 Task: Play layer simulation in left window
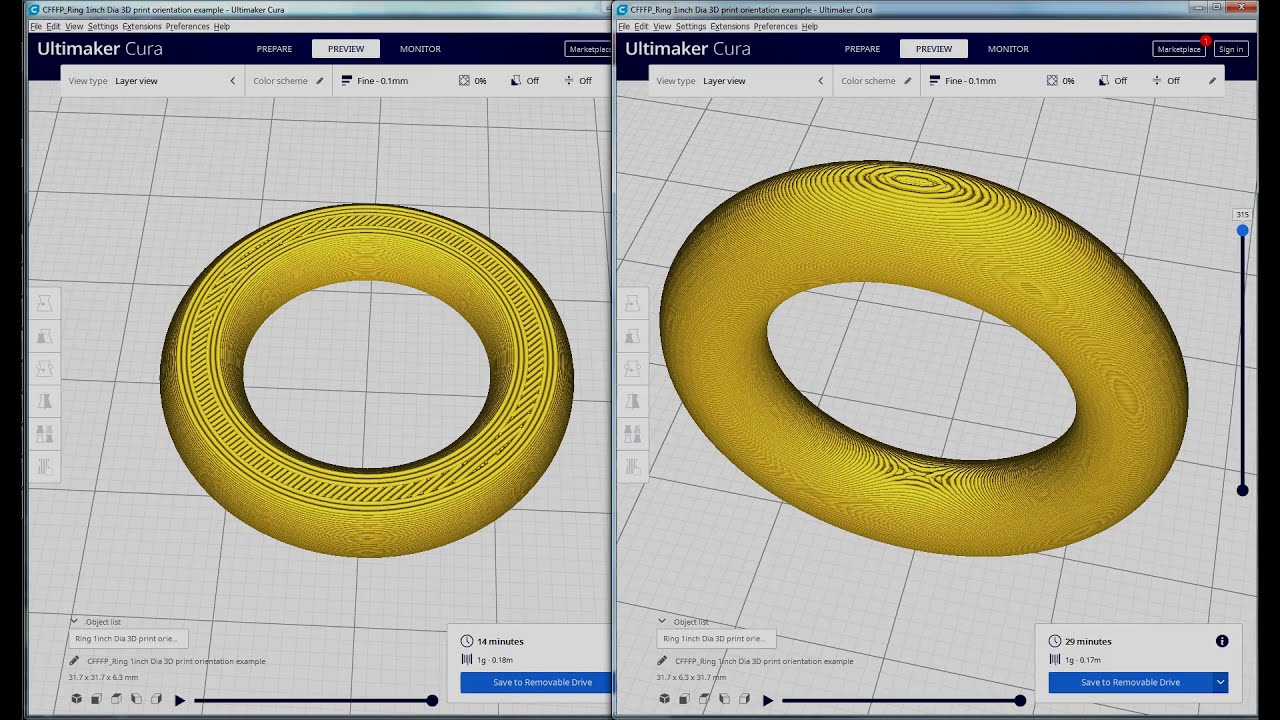[180, 700]
